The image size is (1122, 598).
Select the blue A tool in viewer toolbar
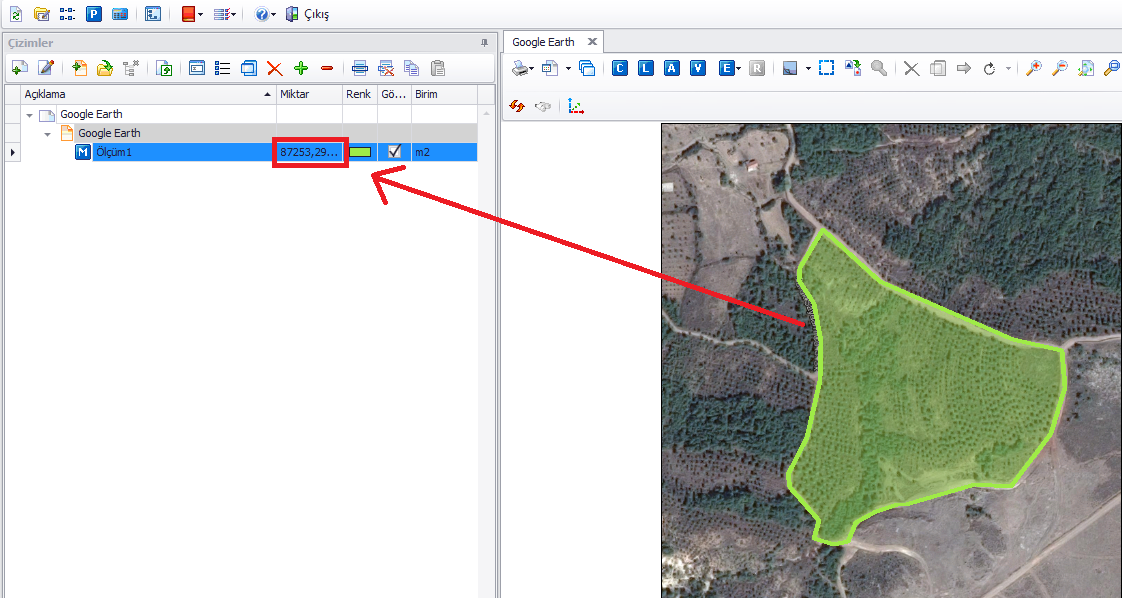tap(672, 68)
